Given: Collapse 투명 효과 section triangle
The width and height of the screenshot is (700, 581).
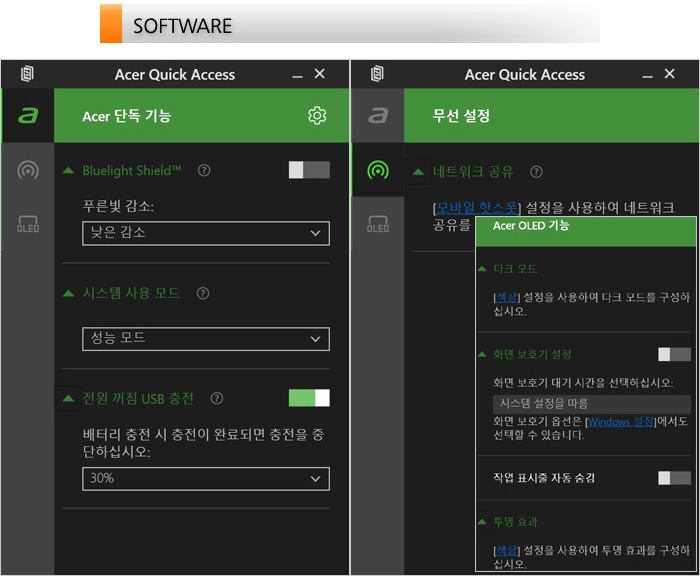Looking at the screenshot, I should point(482,522).
